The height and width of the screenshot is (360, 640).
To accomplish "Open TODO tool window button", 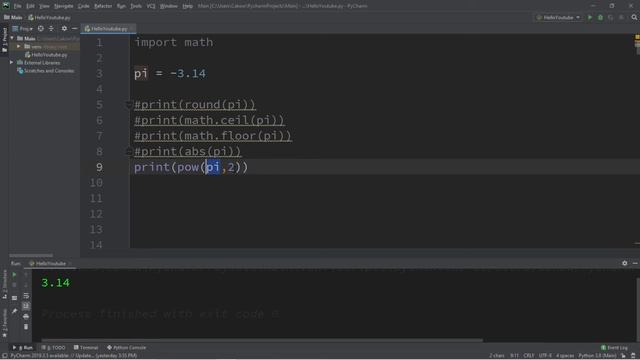I will (53, 348).
